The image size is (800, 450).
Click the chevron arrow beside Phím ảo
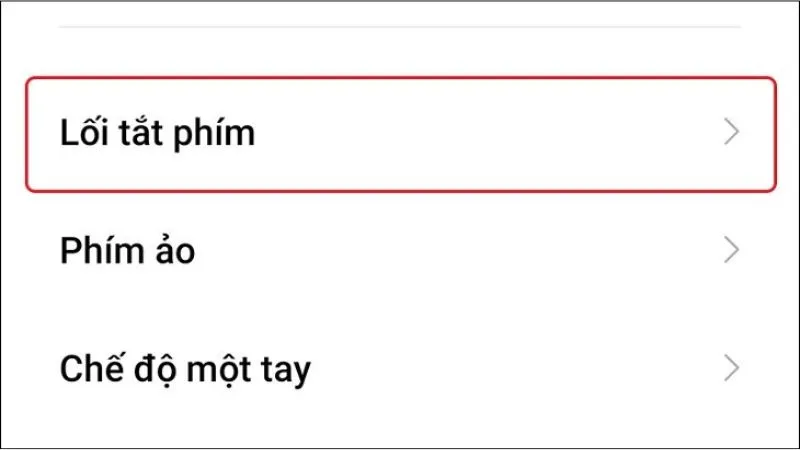(732, 249)
